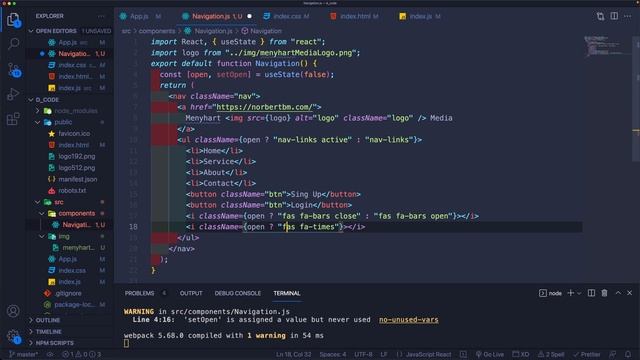Open the Manage gear icon
Viewport: 640px width, 360px height.
tap(13, 336)
